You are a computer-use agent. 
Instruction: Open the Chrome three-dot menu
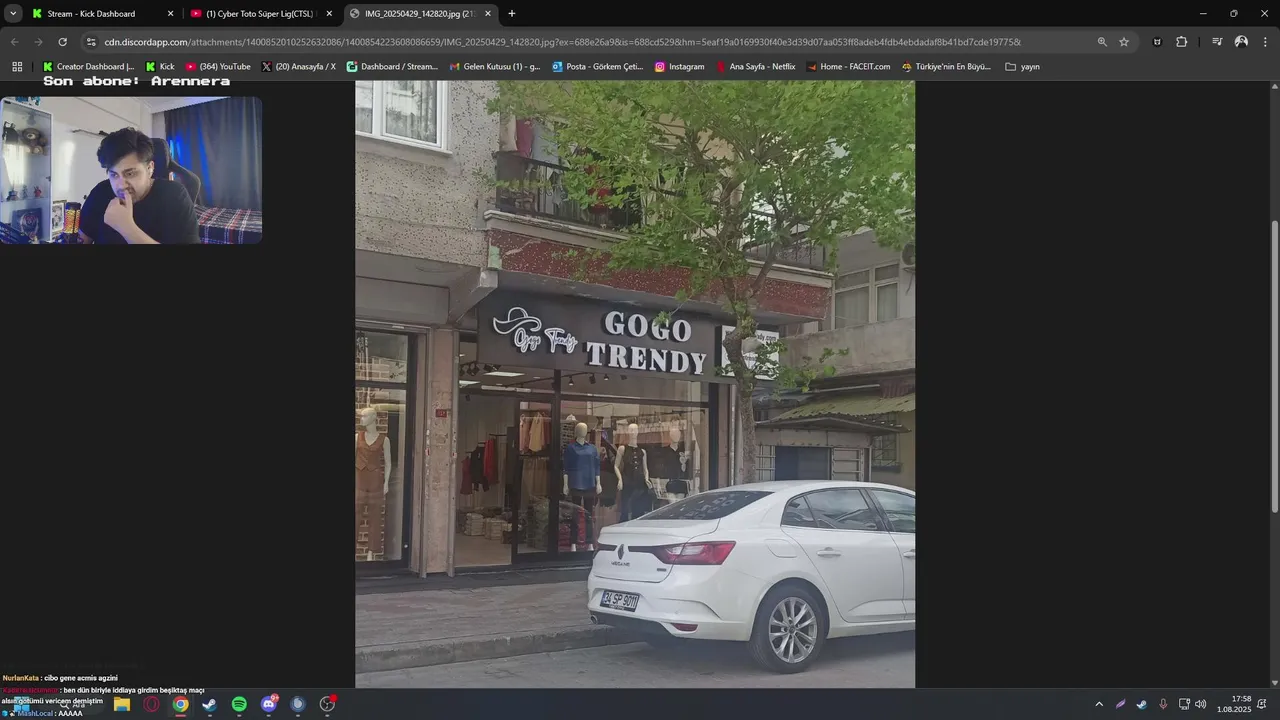click(x=1265, y=42)
